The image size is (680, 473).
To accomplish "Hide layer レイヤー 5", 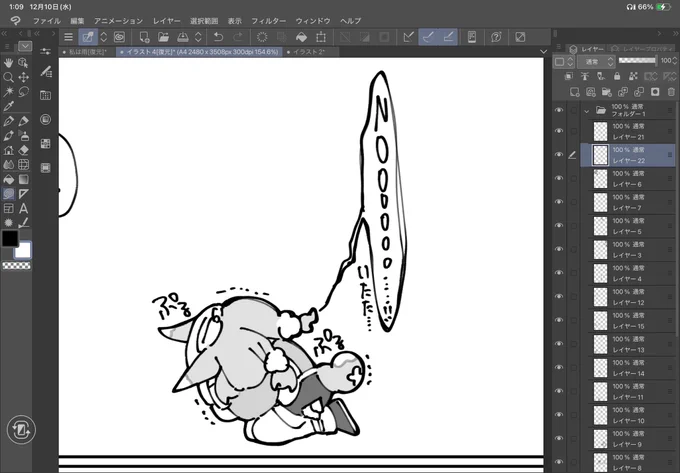I will coord(559,225).
